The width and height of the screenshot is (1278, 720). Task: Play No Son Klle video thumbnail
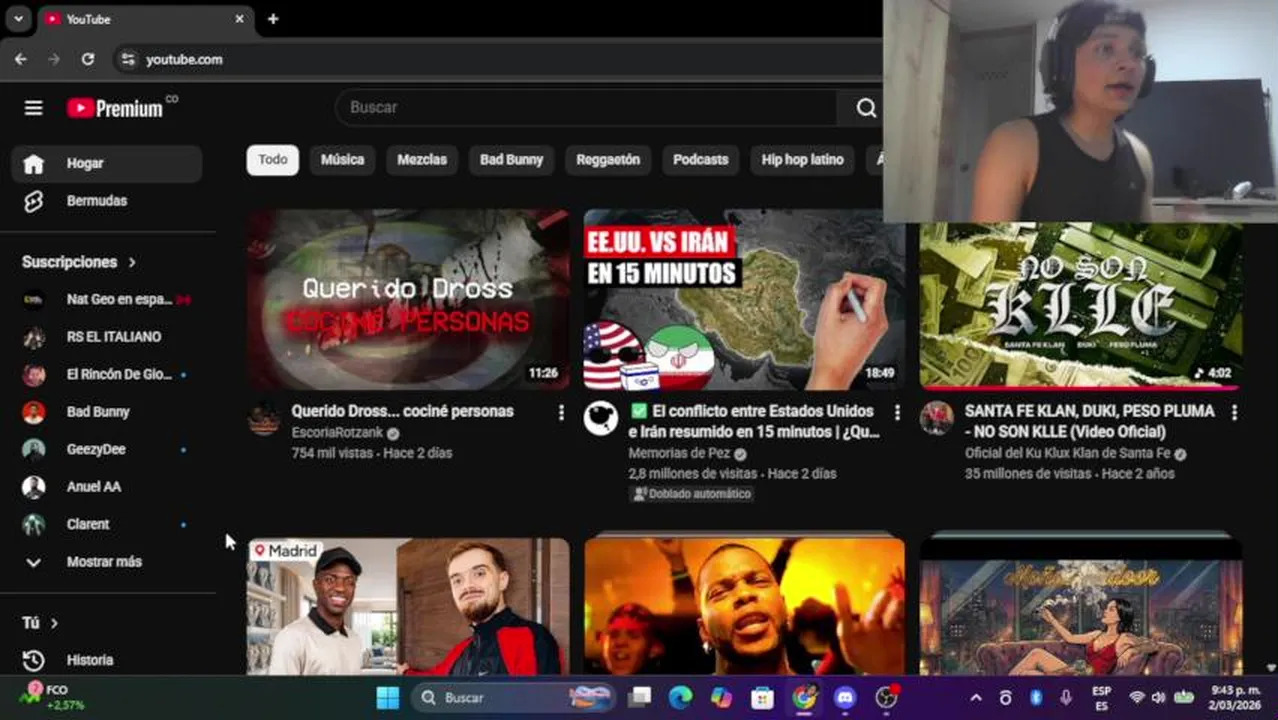[1081, 305]
